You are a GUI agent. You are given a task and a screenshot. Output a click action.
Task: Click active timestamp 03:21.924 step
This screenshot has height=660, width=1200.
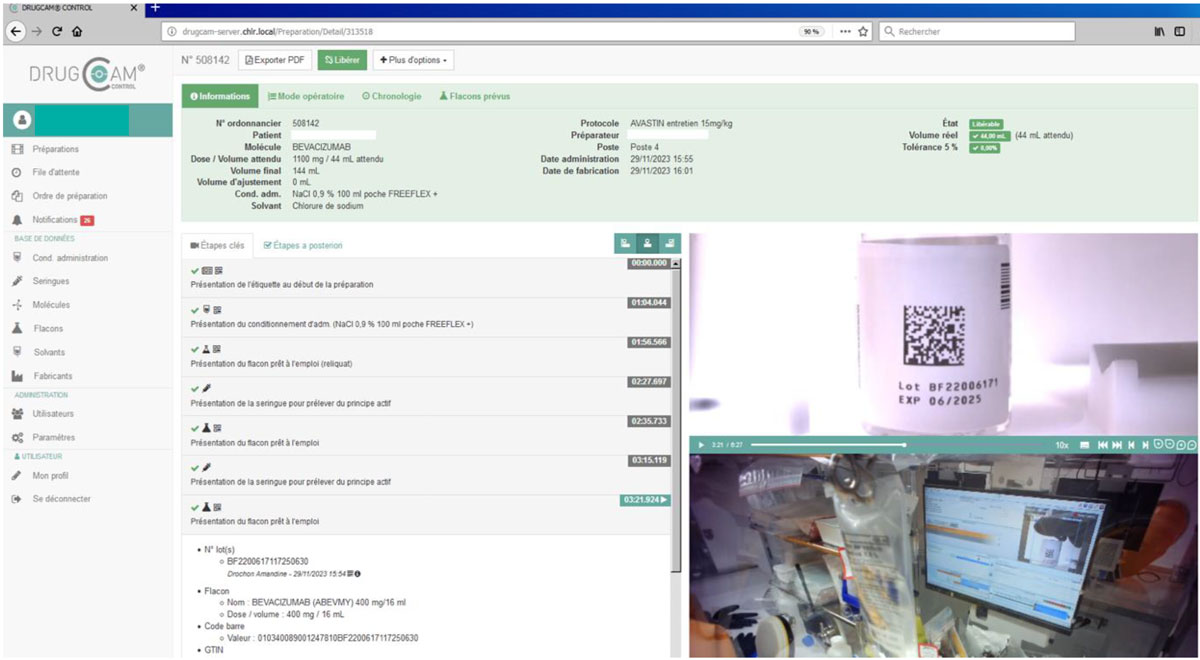(x=645, y=499)
